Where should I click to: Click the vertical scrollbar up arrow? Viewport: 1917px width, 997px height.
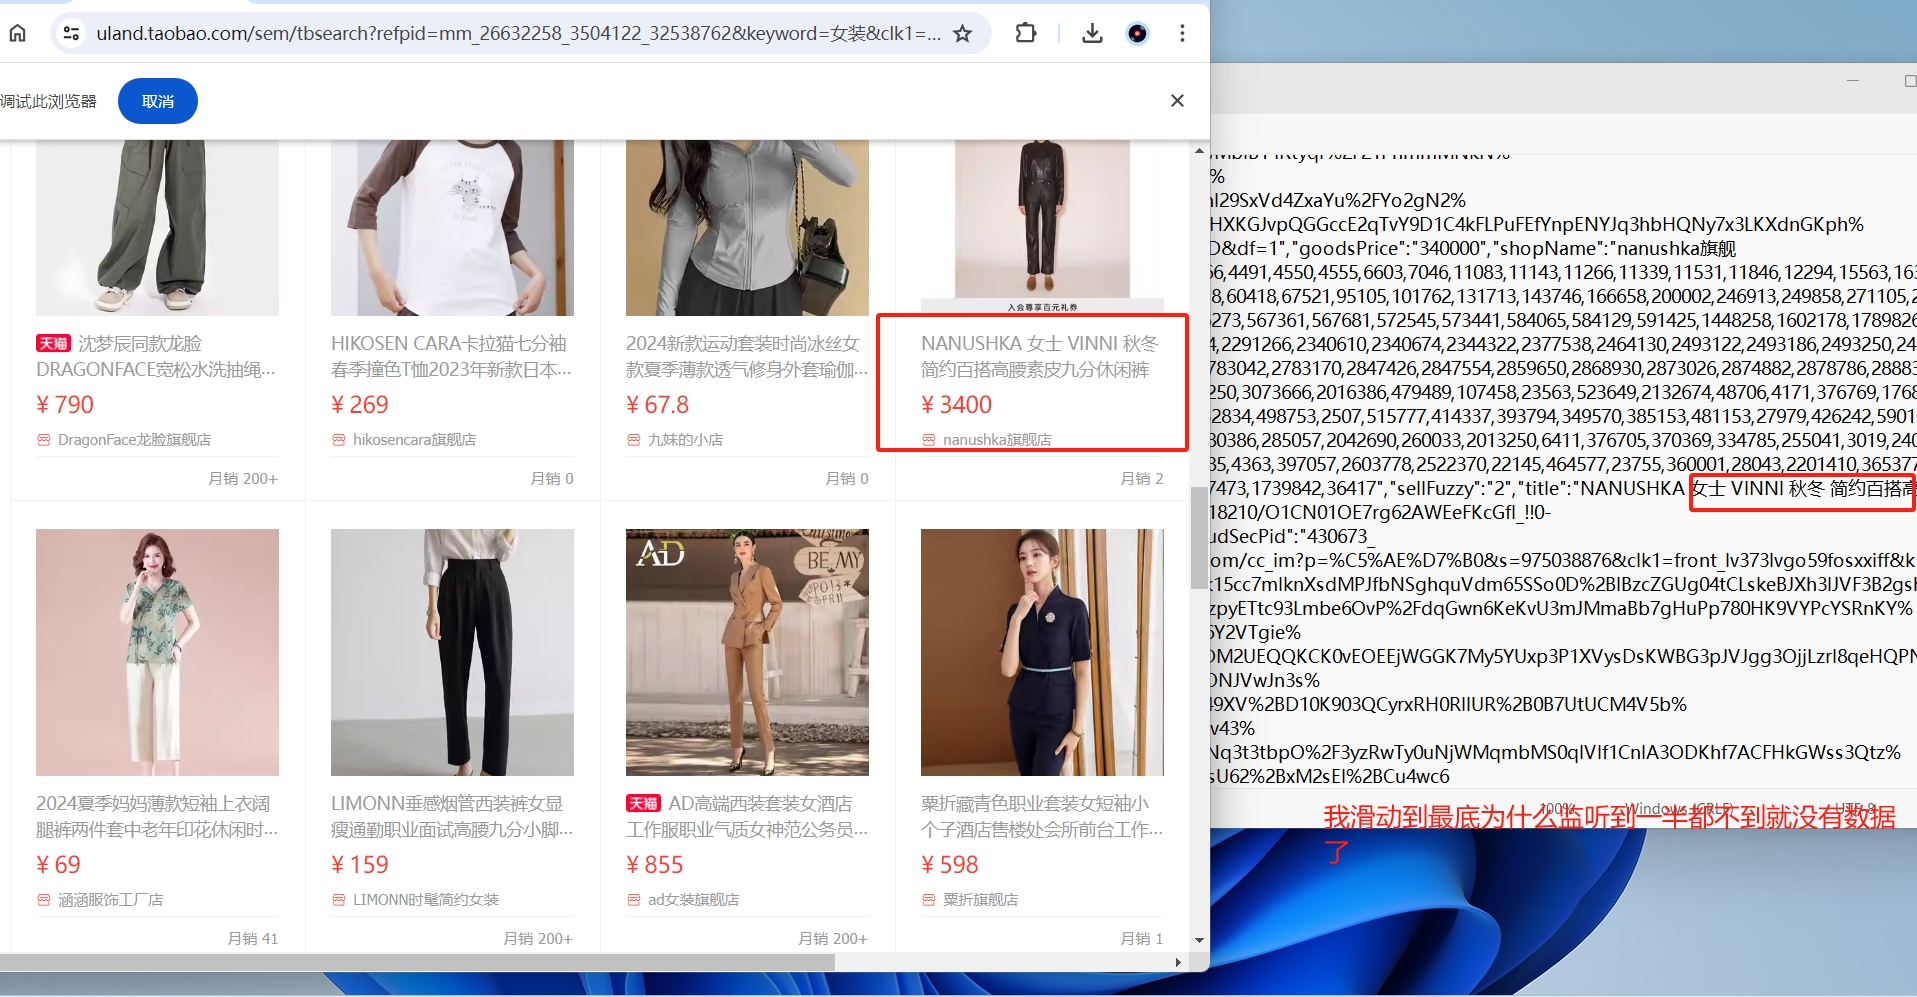coord(1199,151)
